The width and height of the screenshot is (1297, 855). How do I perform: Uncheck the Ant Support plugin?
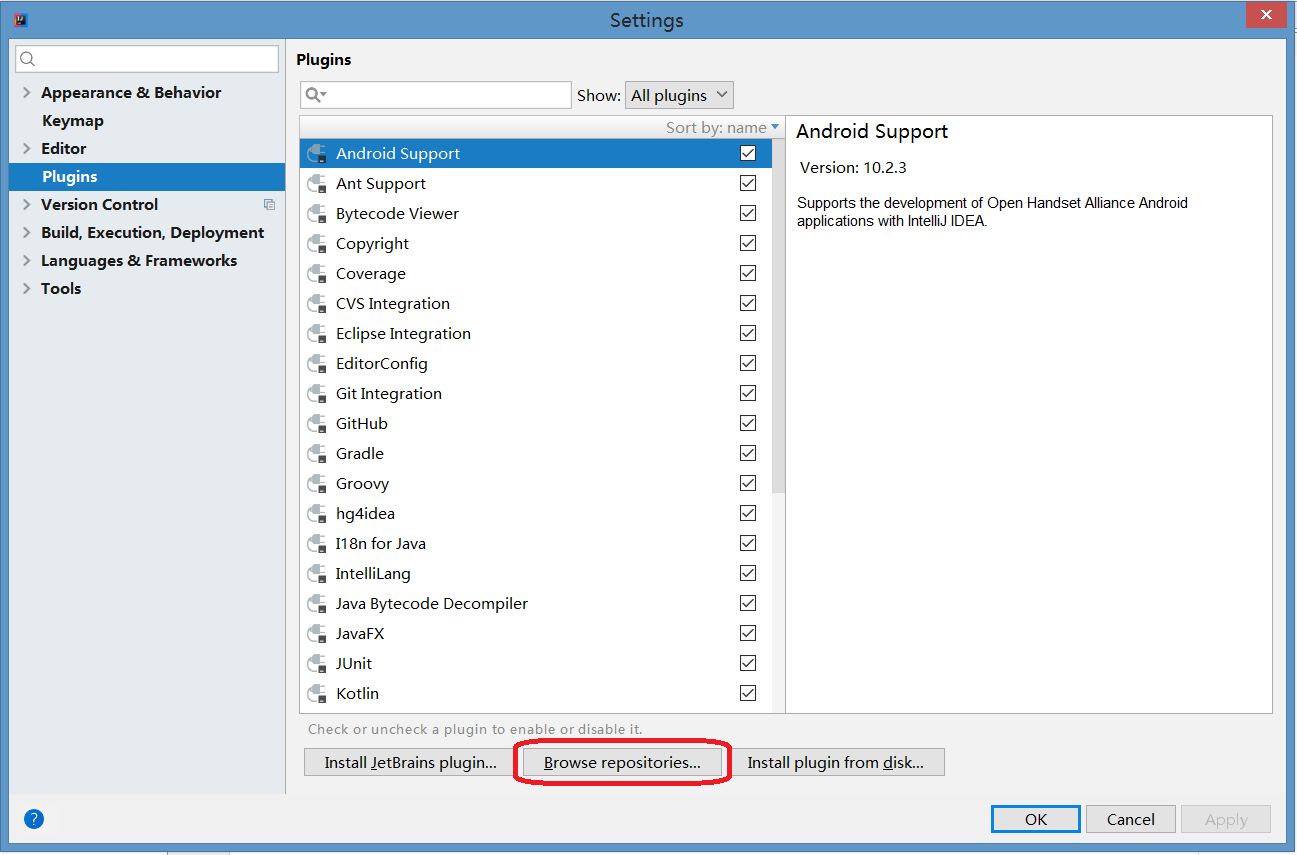click(748, 183)
